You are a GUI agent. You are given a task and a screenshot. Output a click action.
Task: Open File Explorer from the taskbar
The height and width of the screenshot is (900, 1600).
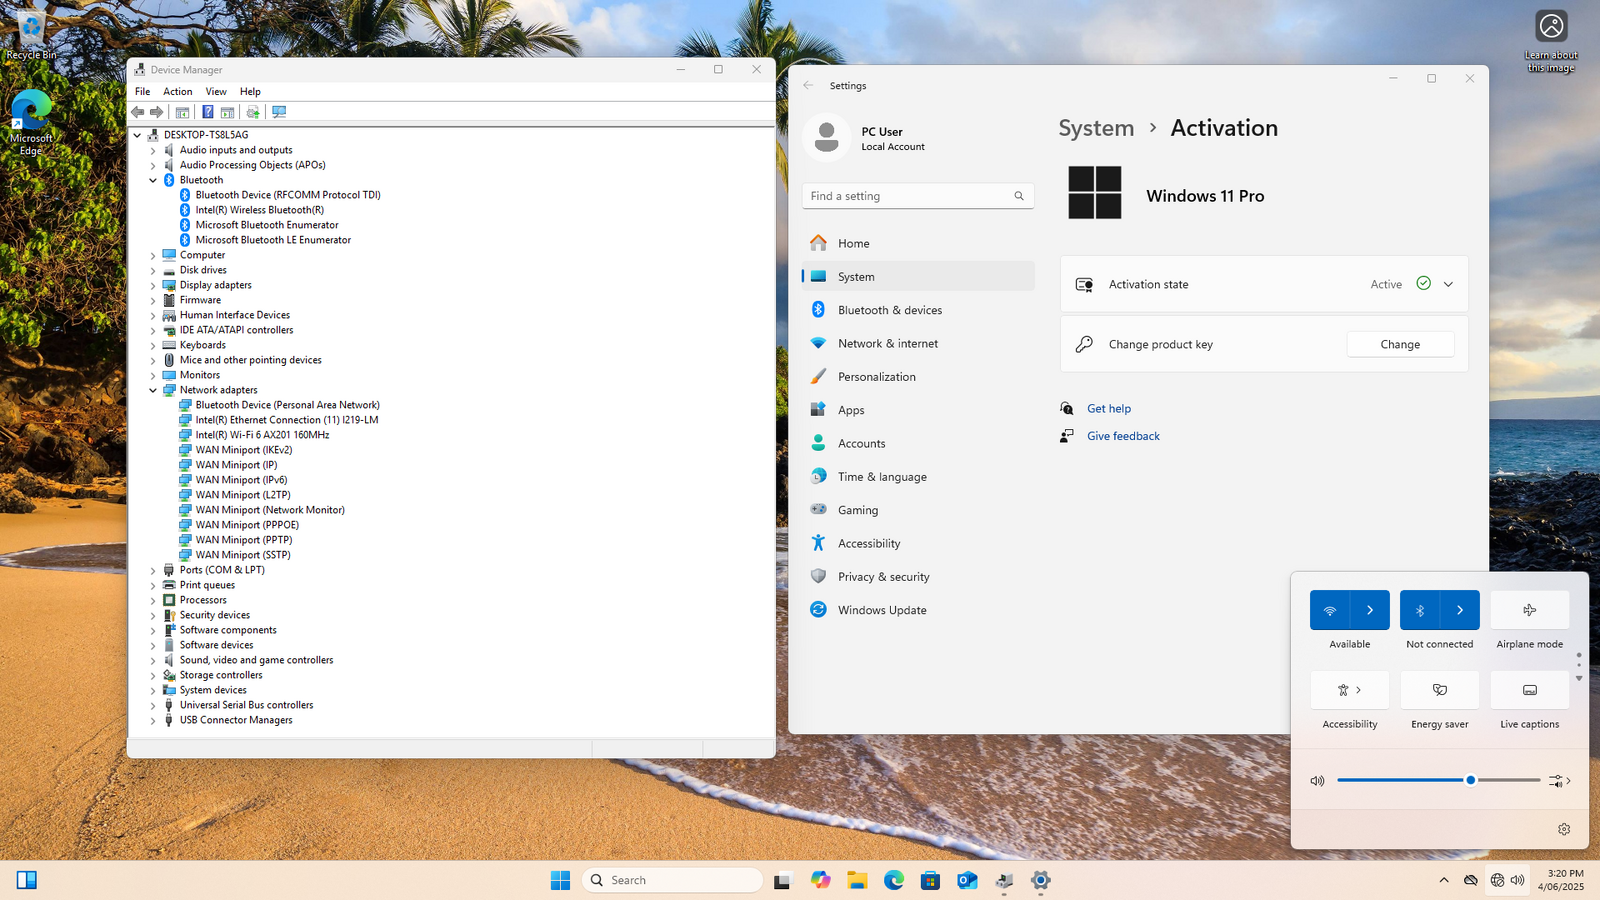pyautogui.click(x=857, y=880)
